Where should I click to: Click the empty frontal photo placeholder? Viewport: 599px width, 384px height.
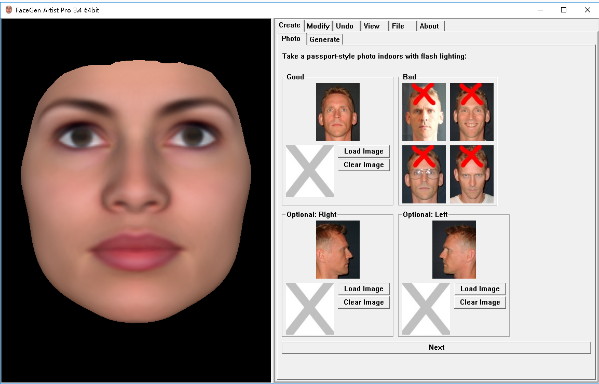click(310, 171)
